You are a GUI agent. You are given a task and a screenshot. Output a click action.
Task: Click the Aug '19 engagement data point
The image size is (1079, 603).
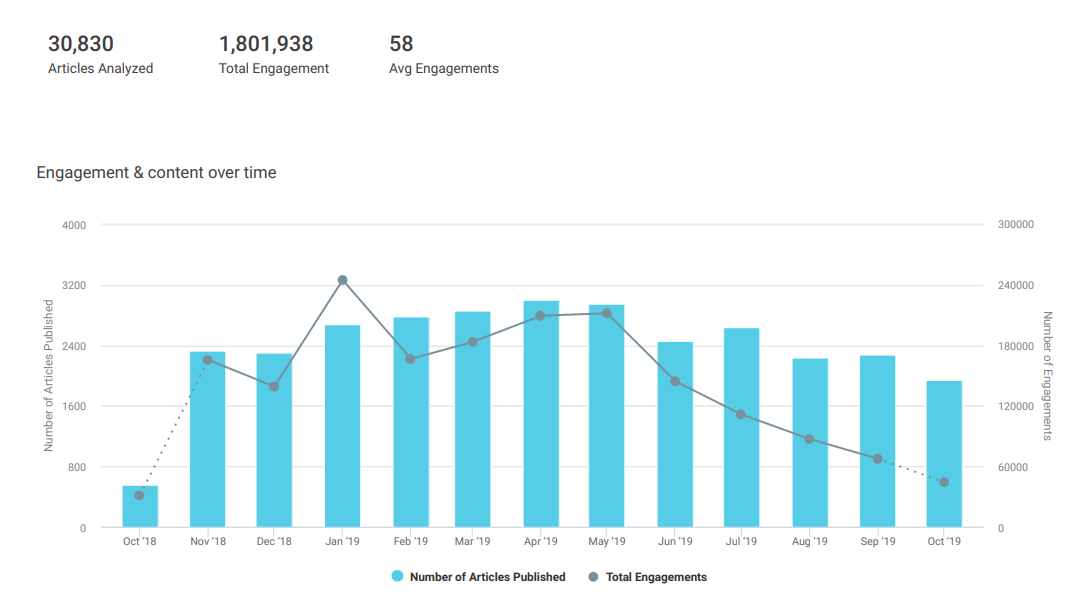pyautogui.click(x=809, y=439)
